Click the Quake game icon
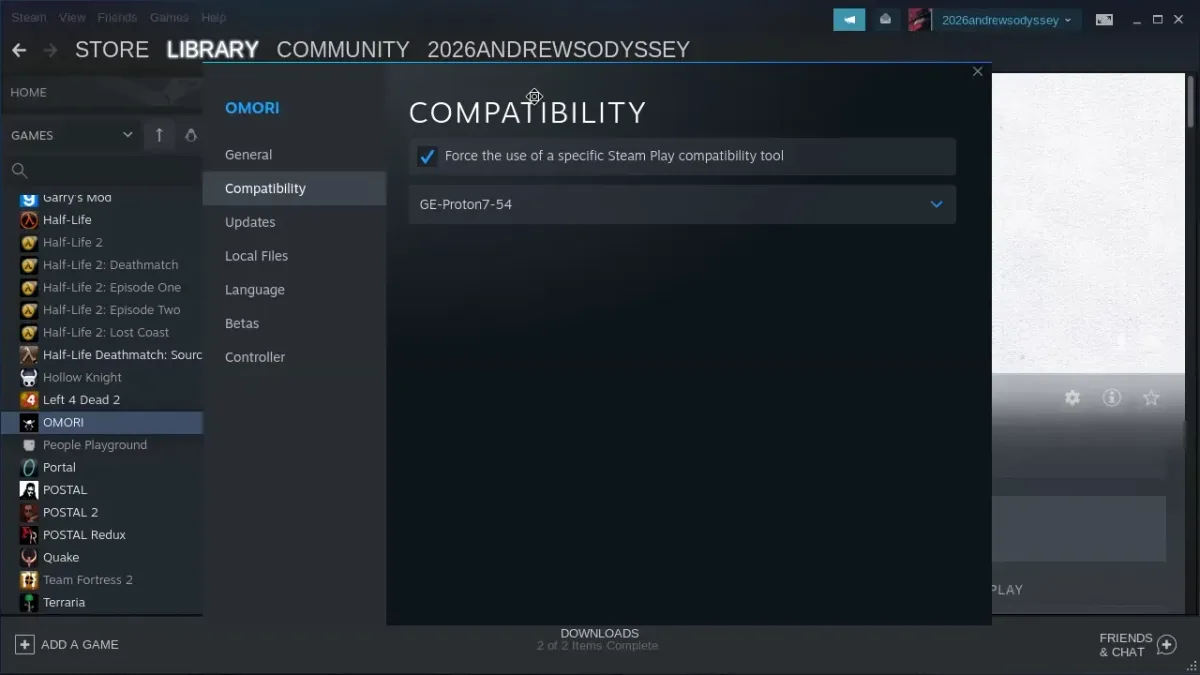1200x675 pixels. pos(29,557)
